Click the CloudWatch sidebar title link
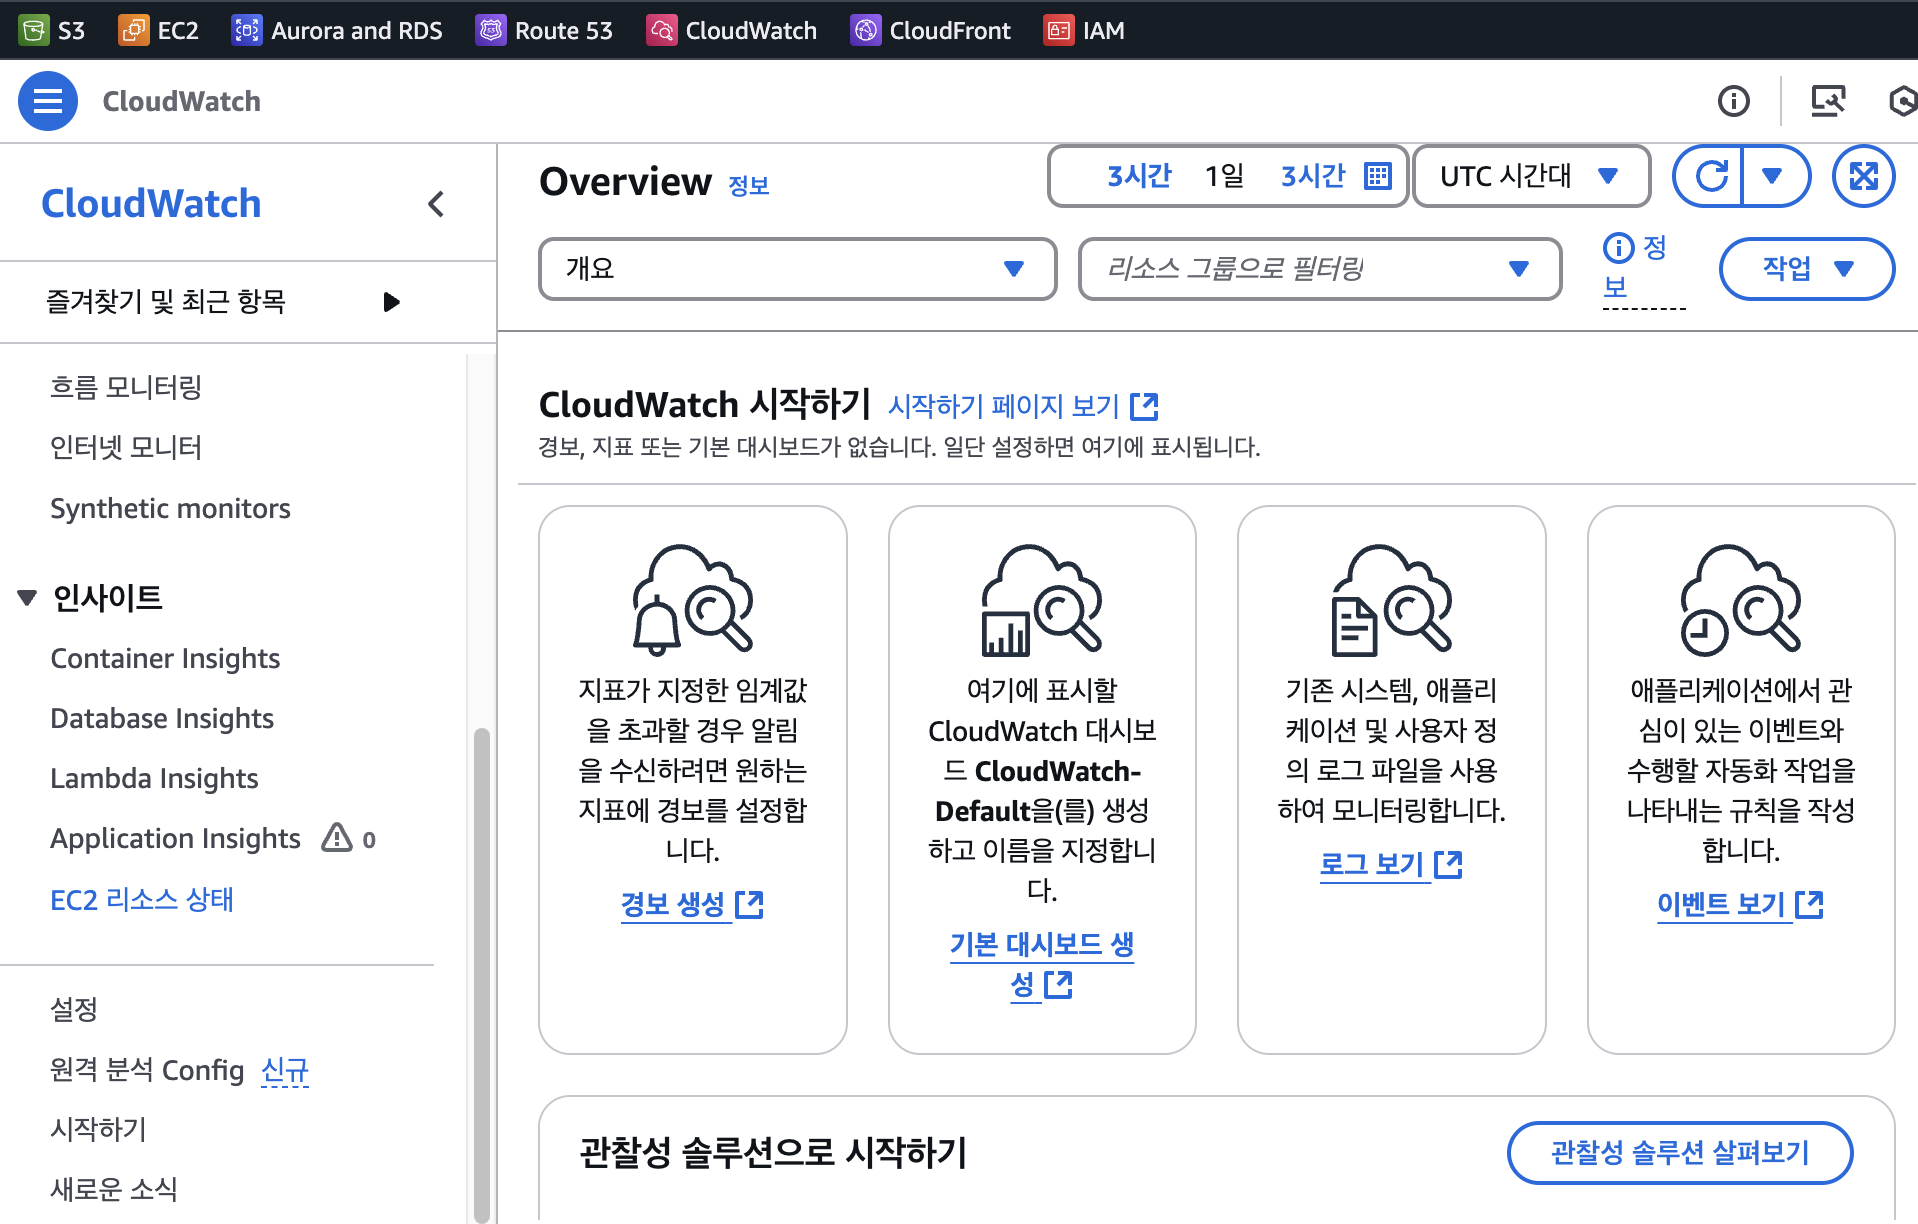The width and height of the screenshot is (1918, 1224). coord(151,203)
